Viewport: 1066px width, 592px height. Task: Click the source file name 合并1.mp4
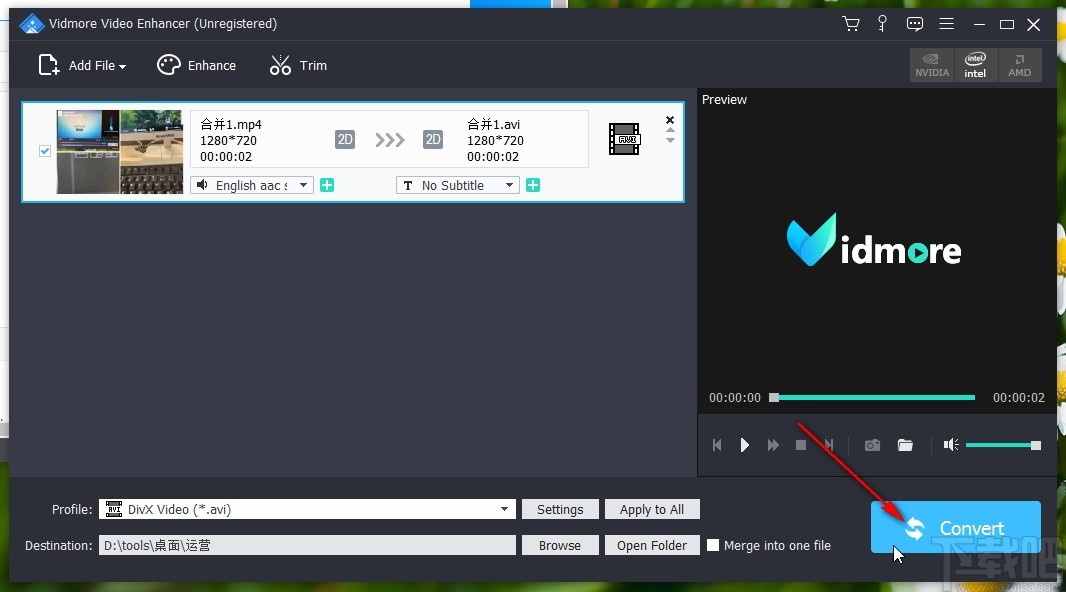tap(230, 124)
